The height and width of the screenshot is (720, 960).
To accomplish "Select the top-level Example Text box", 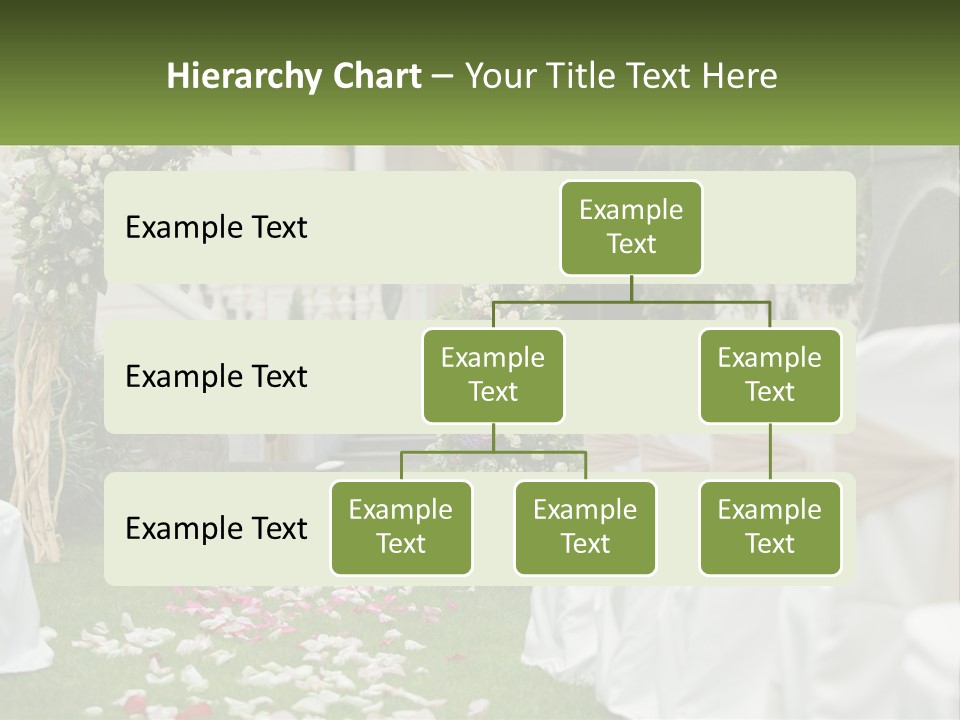I will [631, 228].
